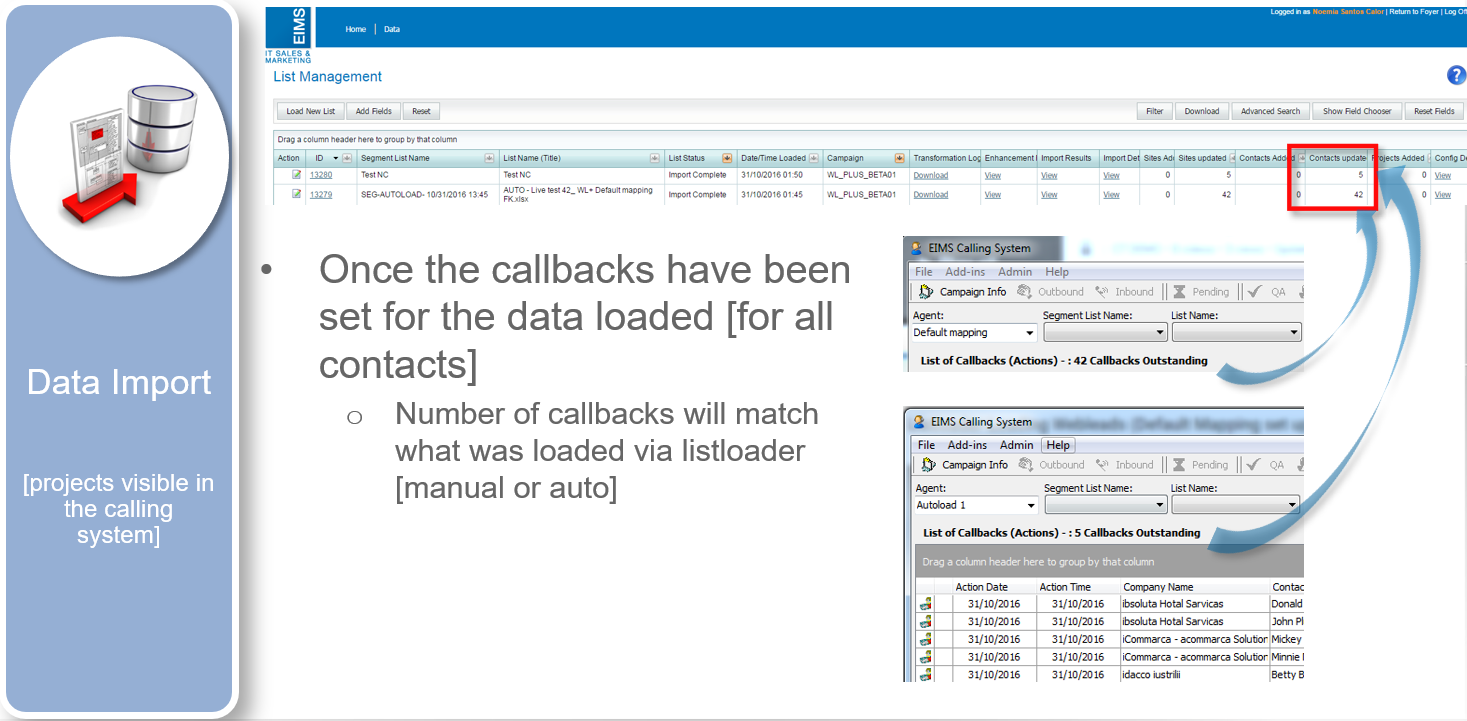Image resolution: width=1467 pixels, height=721 pixels.
Task: Click the callback row icon for contact Mickey
Action: (x=926, y=640)
